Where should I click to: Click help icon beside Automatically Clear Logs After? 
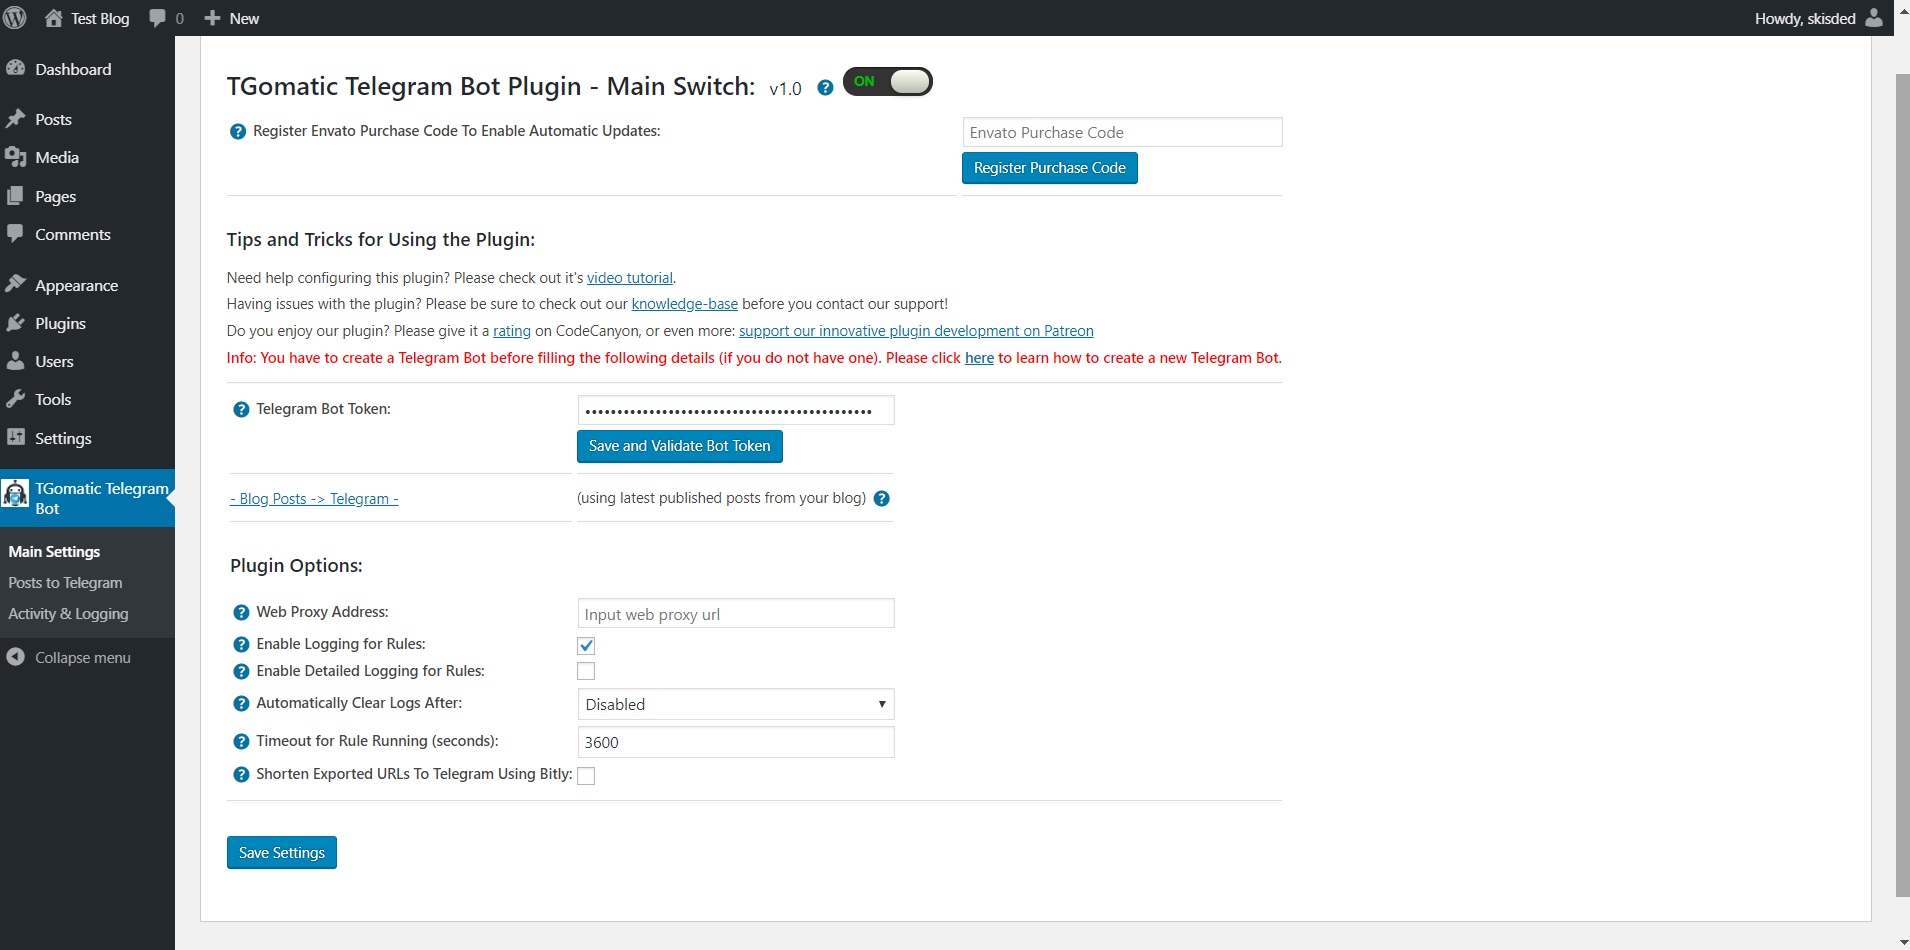pyautogui.click(x=241, y=704)
